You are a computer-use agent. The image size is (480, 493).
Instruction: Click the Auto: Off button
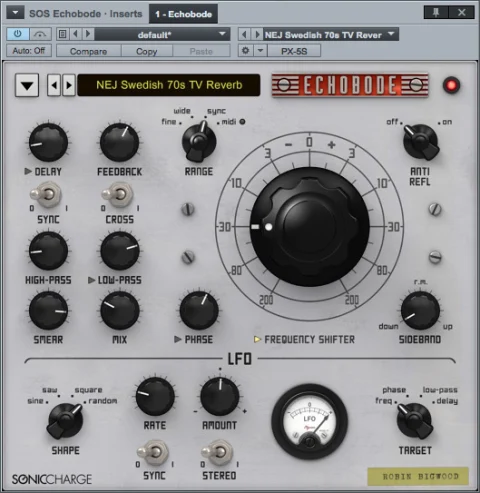click(x=29, y=51)
